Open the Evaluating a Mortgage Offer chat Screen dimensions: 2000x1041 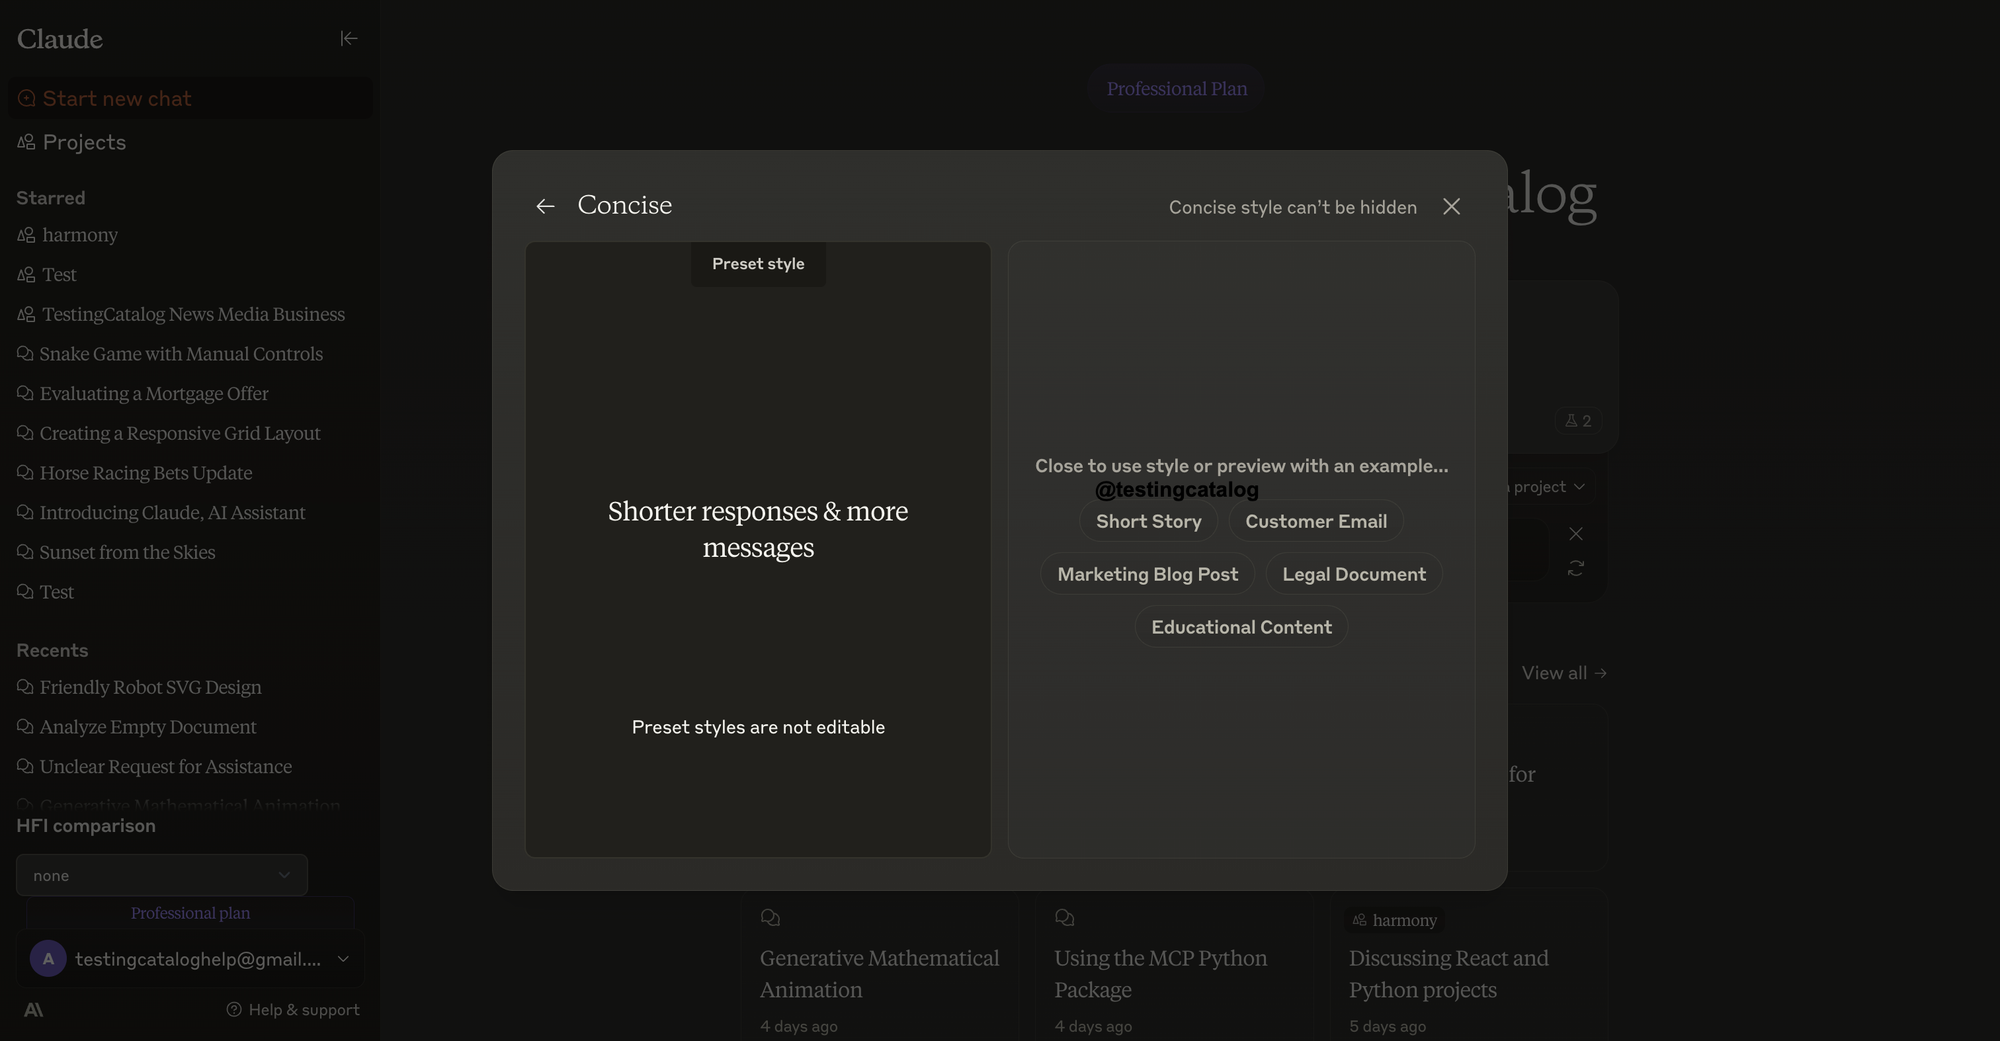click(143, 394)
